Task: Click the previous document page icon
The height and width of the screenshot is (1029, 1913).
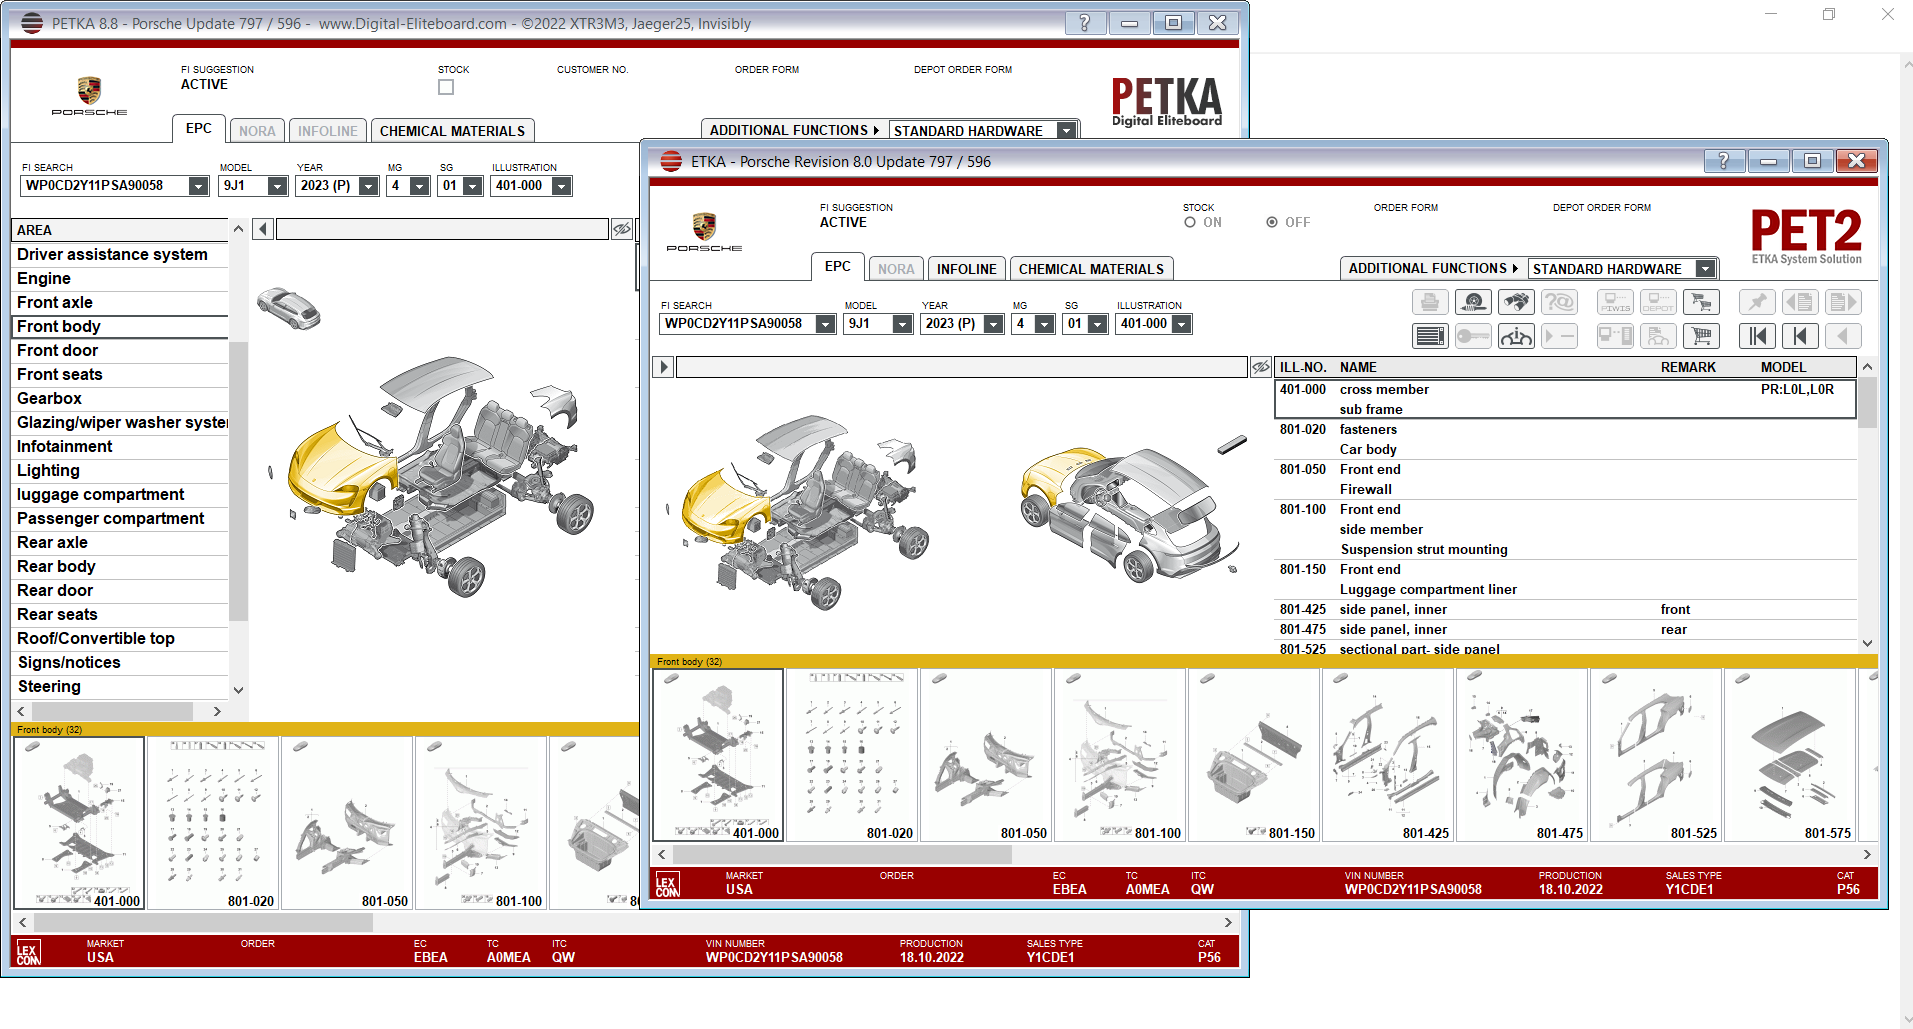Action: (x=1800, y=302)
